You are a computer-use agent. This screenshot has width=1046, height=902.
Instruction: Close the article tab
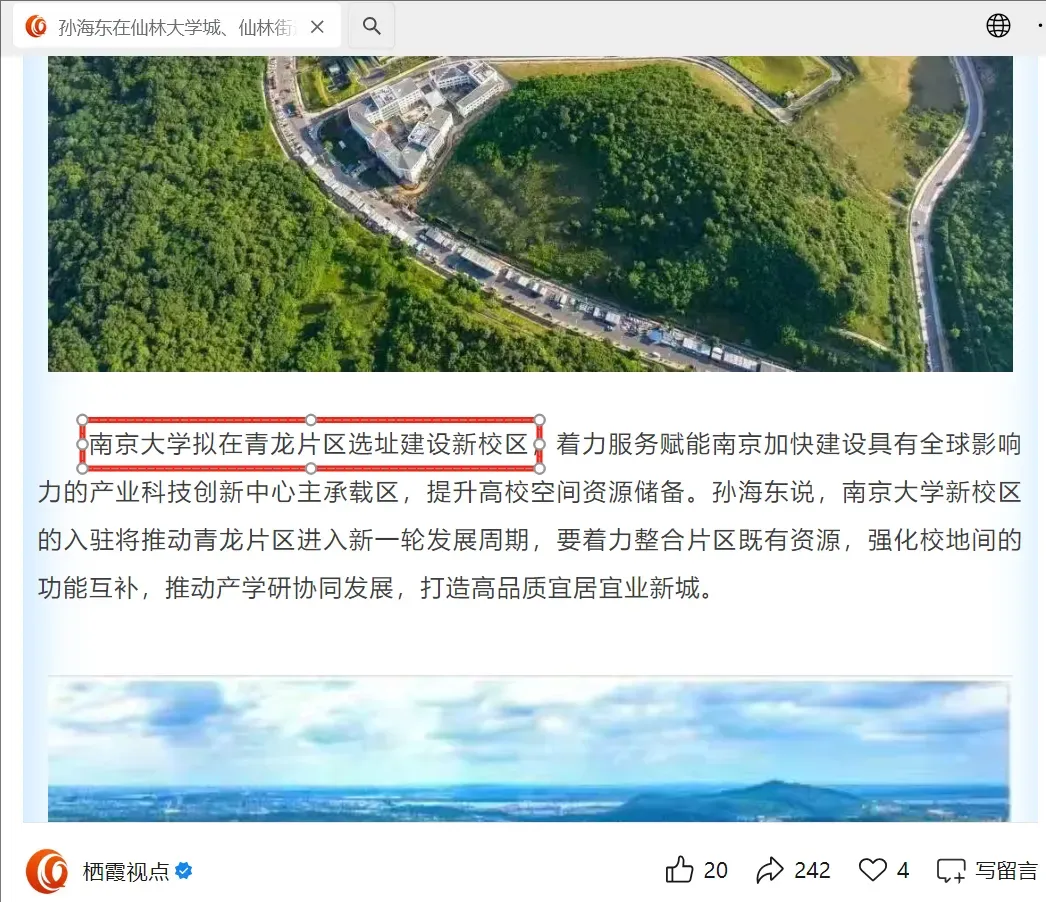[x=318, y=27]
